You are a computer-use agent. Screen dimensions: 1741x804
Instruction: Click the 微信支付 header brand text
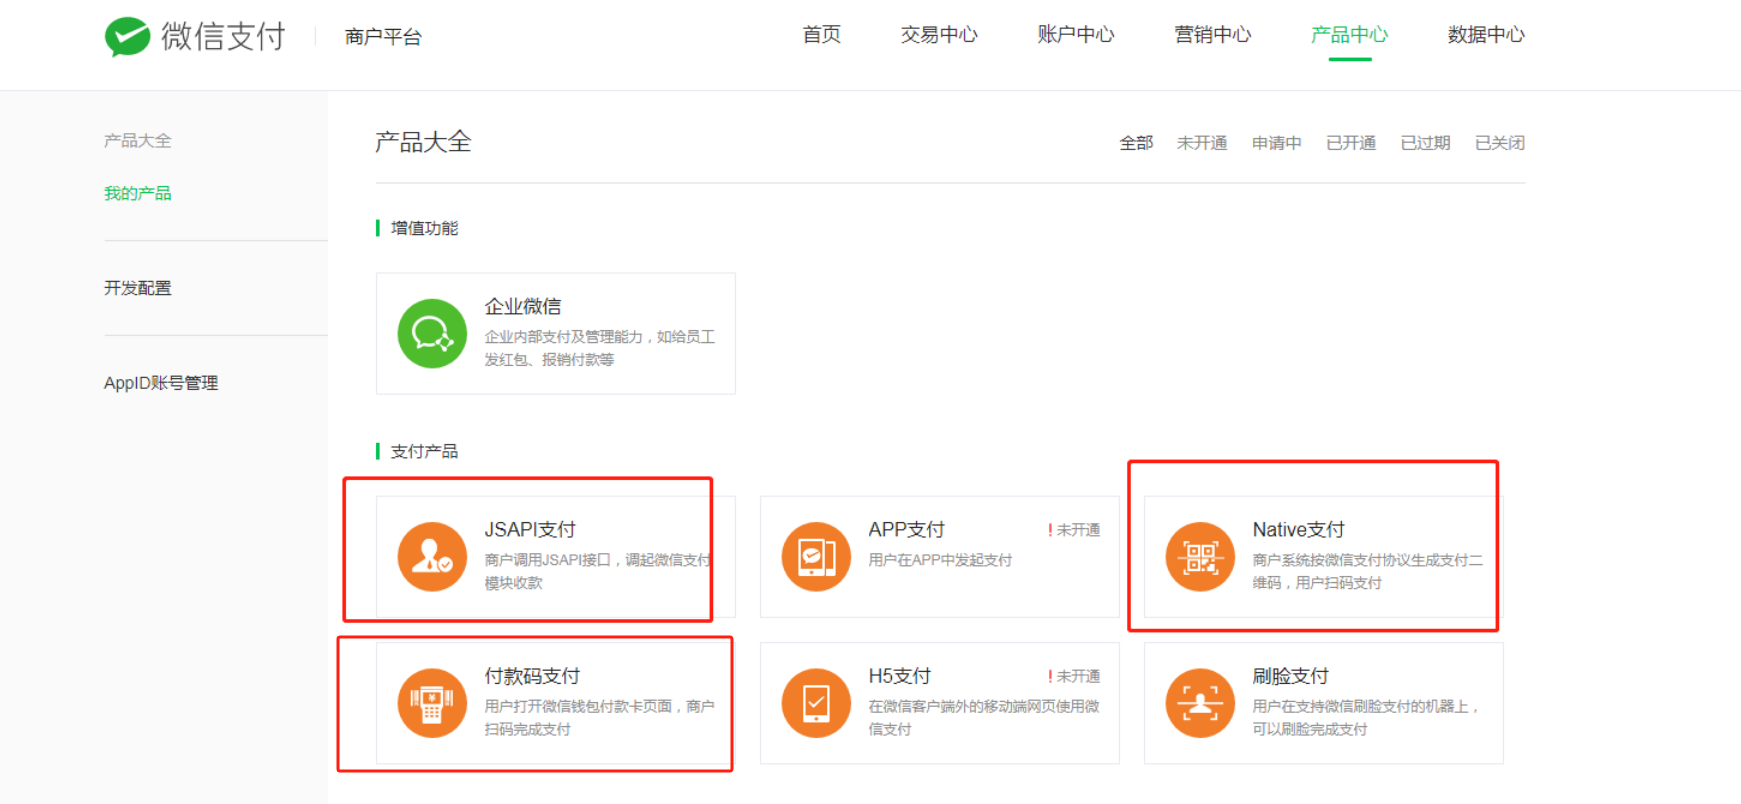tap(223, 37)
